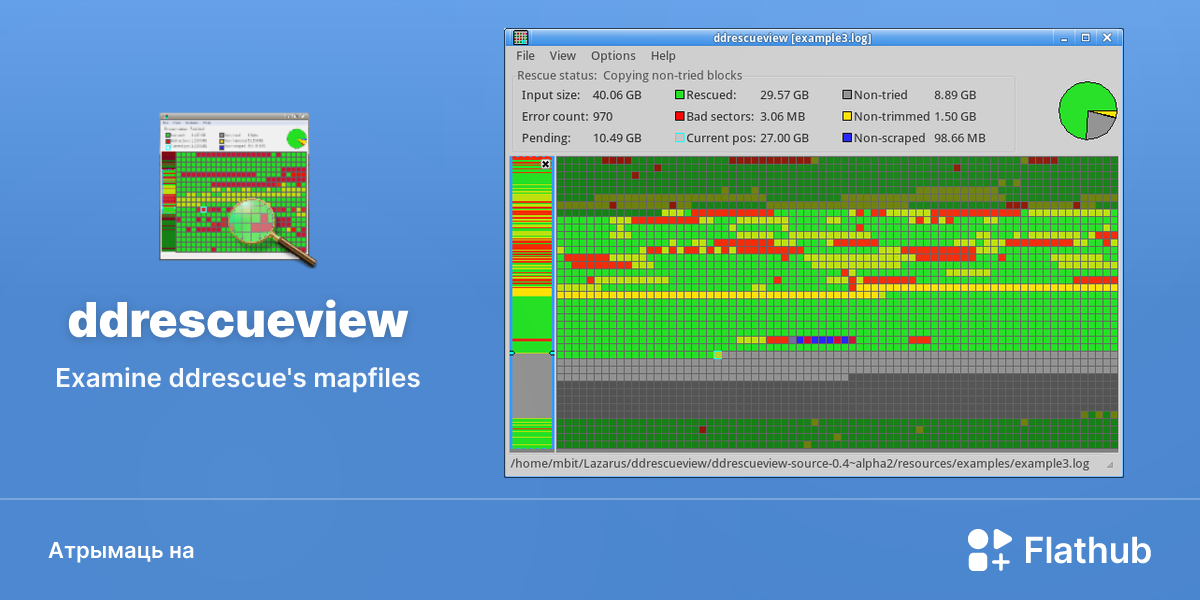Minimize the ddrescueview window
This screenshot has width=1200, height=600.
[x=1065, y=38]
